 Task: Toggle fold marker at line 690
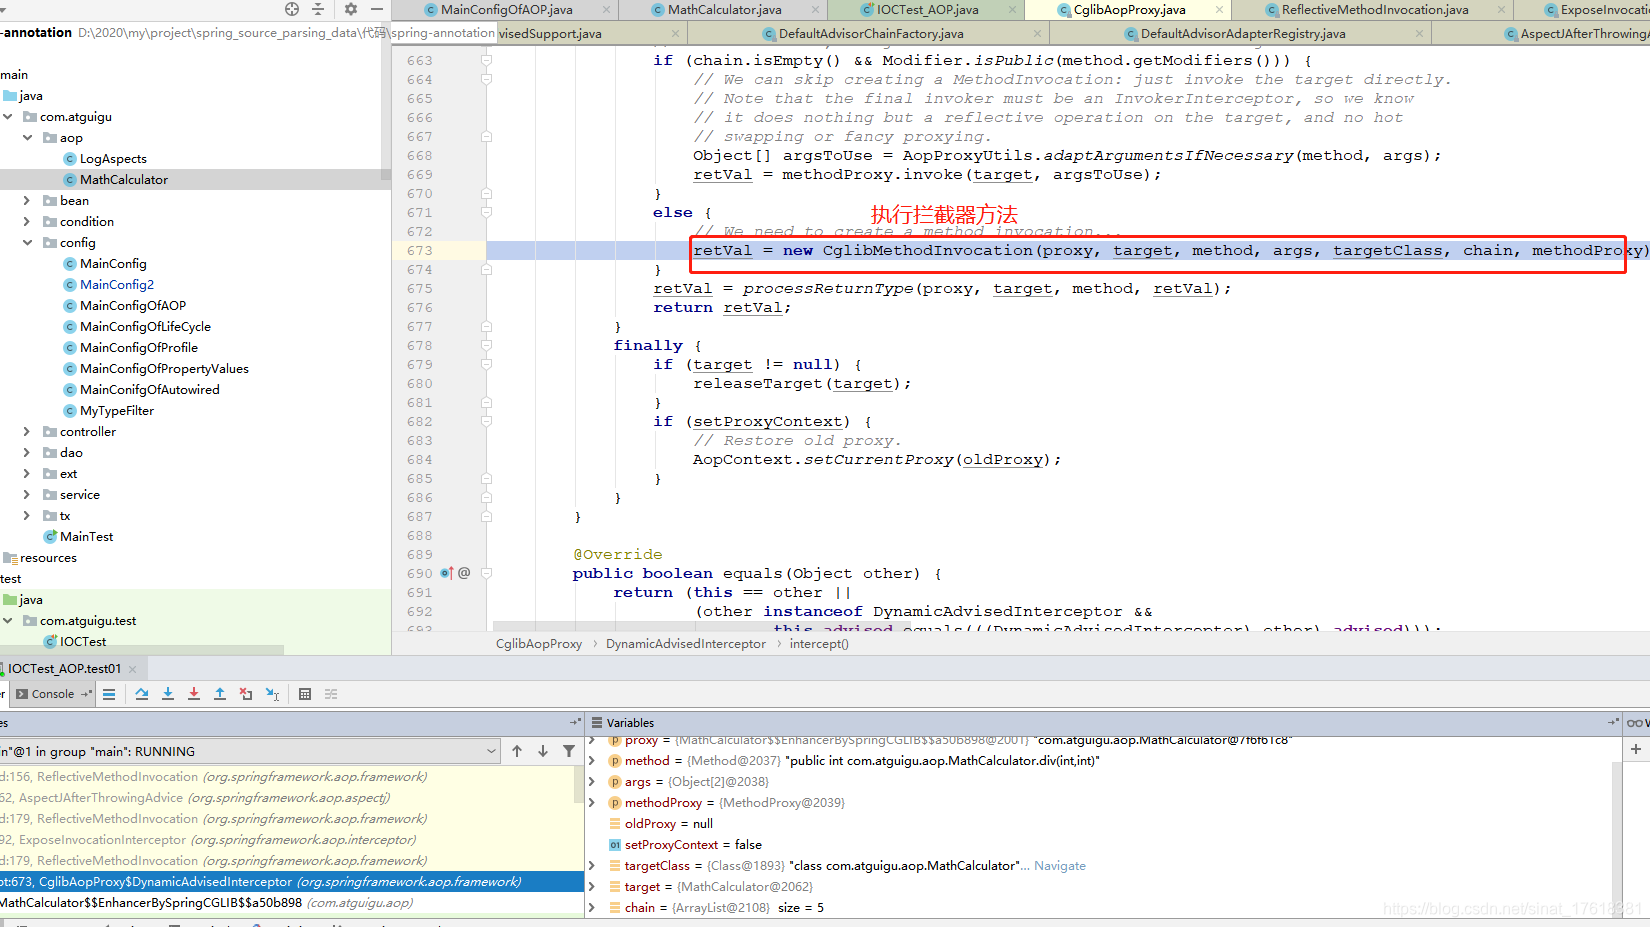[x=486, y=573]
